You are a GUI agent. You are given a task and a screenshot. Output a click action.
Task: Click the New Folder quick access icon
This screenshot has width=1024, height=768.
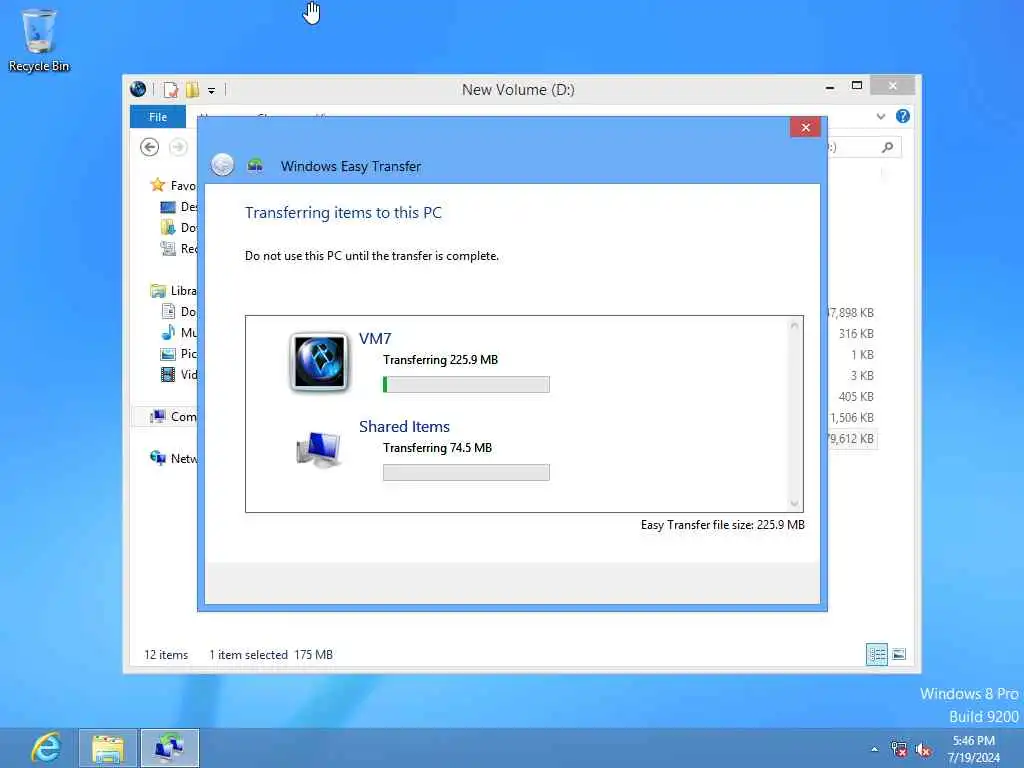coord(192,90)
